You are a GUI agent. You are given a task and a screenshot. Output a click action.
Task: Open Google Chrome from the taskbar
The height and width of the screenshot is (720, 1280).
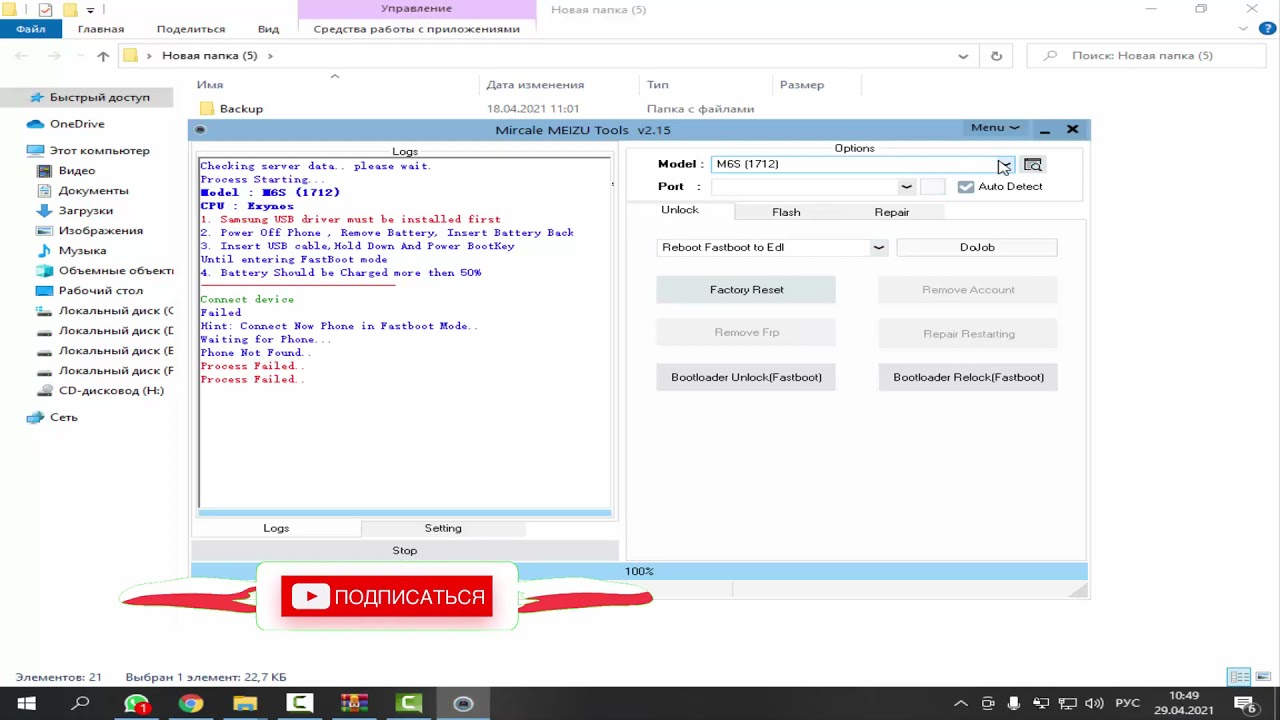190,704
